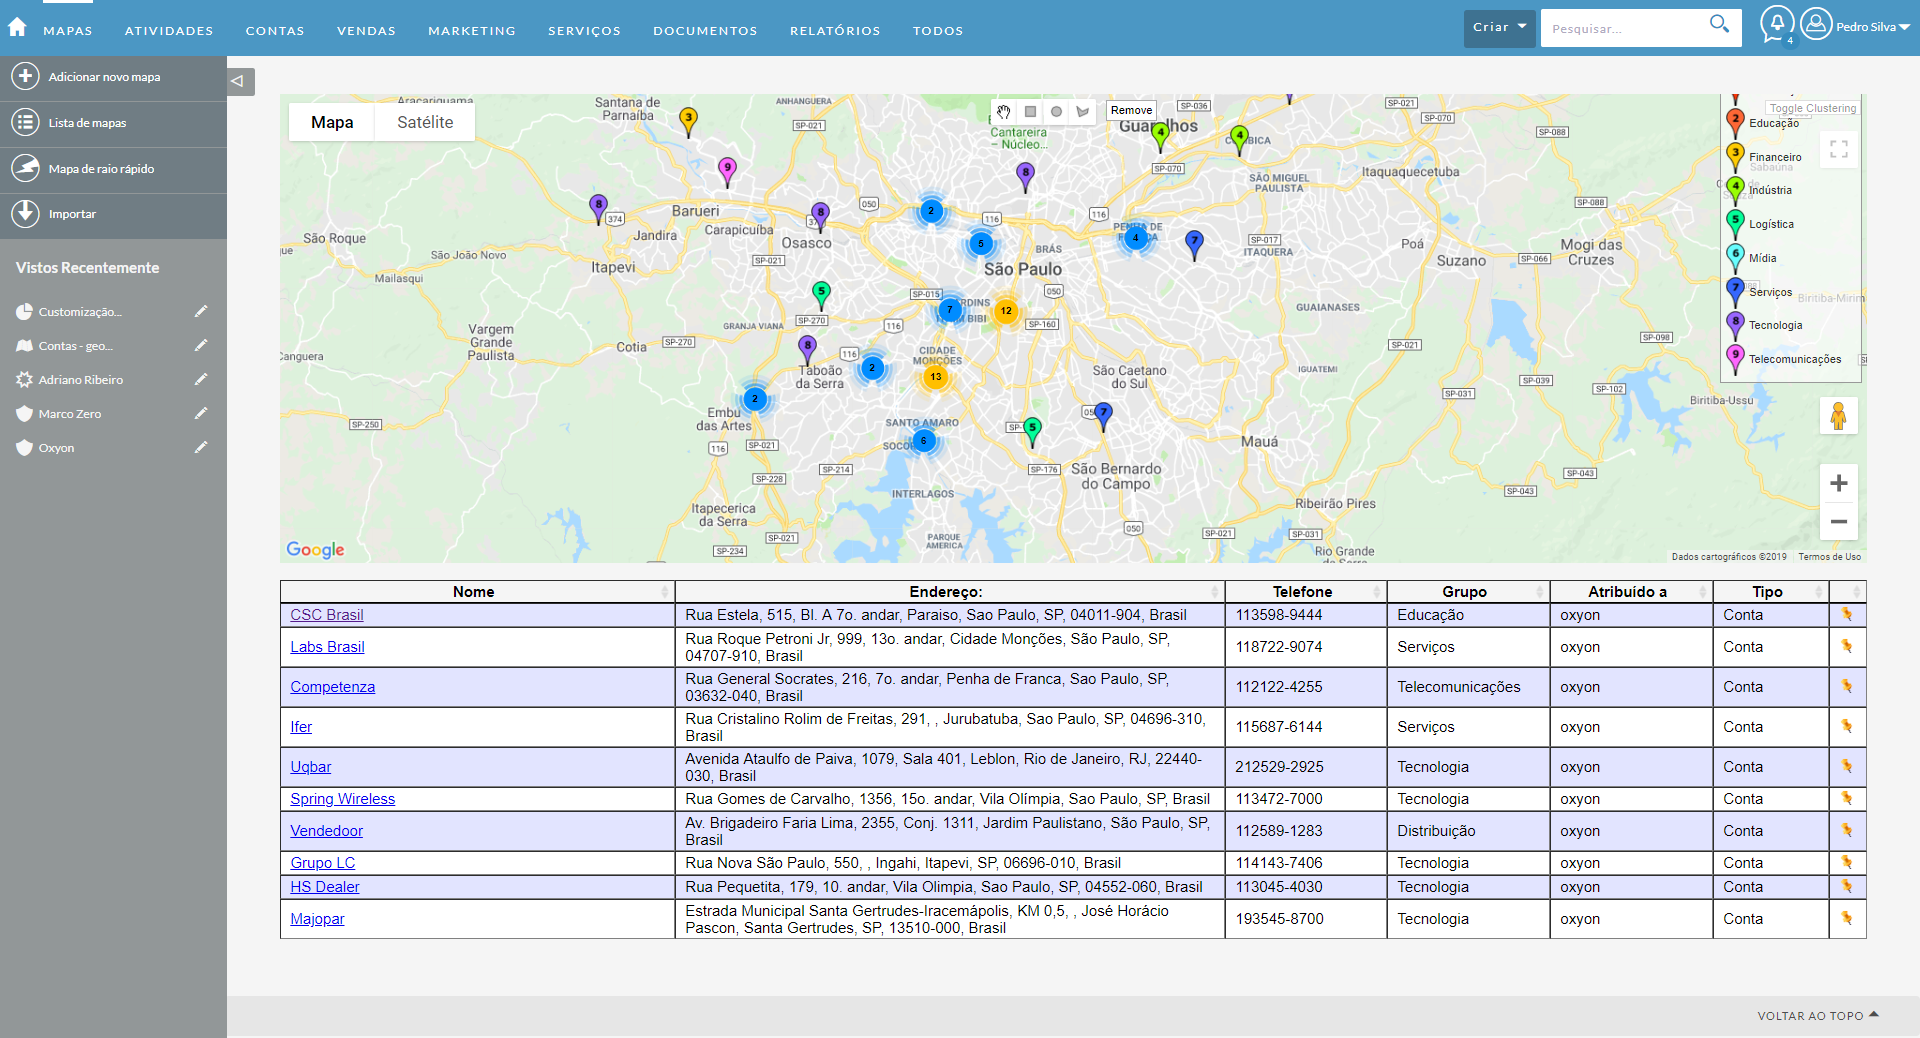Toggle Telecomunicações legend marker
The height and width of the screenshot is (1038, 1920).
1736,358
